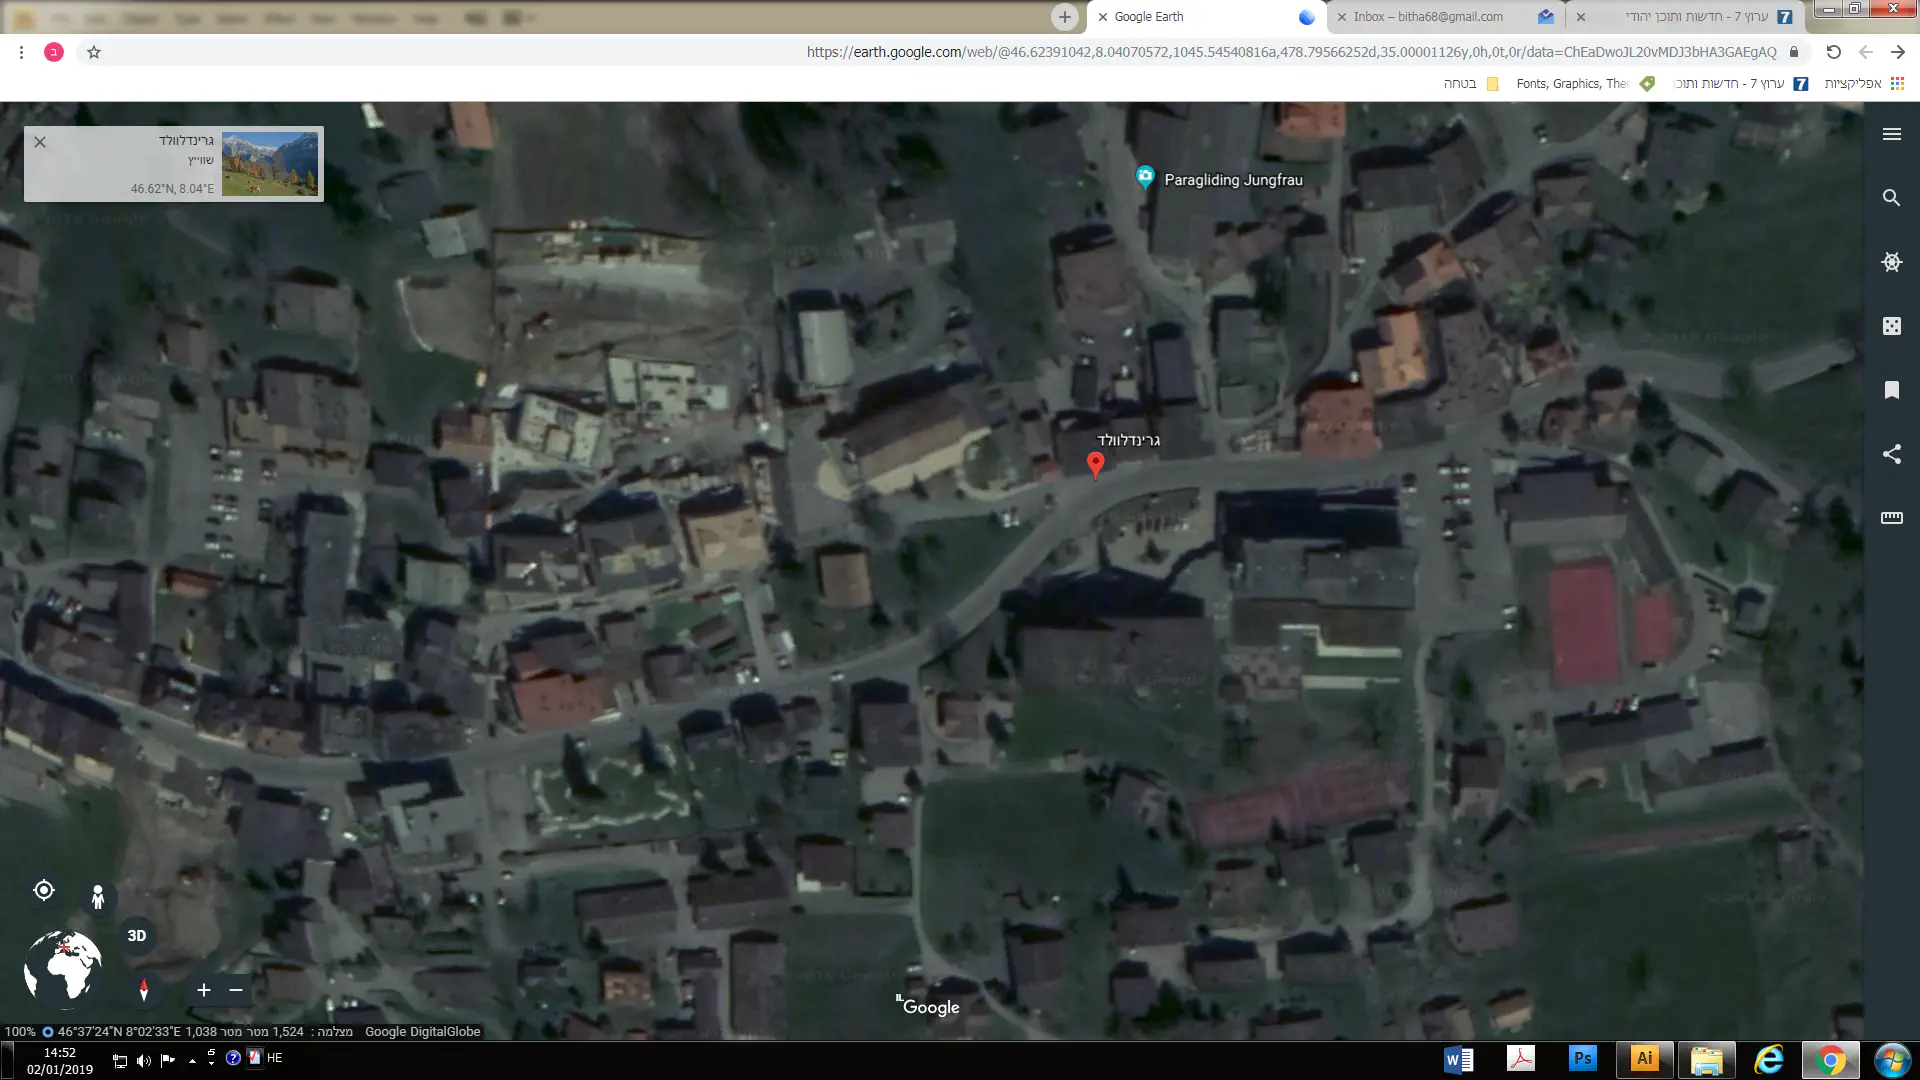The image size is (1920, 1080).
Task: Click the I'm Feeling Lucky dice icon
Action: point(1891,326)
